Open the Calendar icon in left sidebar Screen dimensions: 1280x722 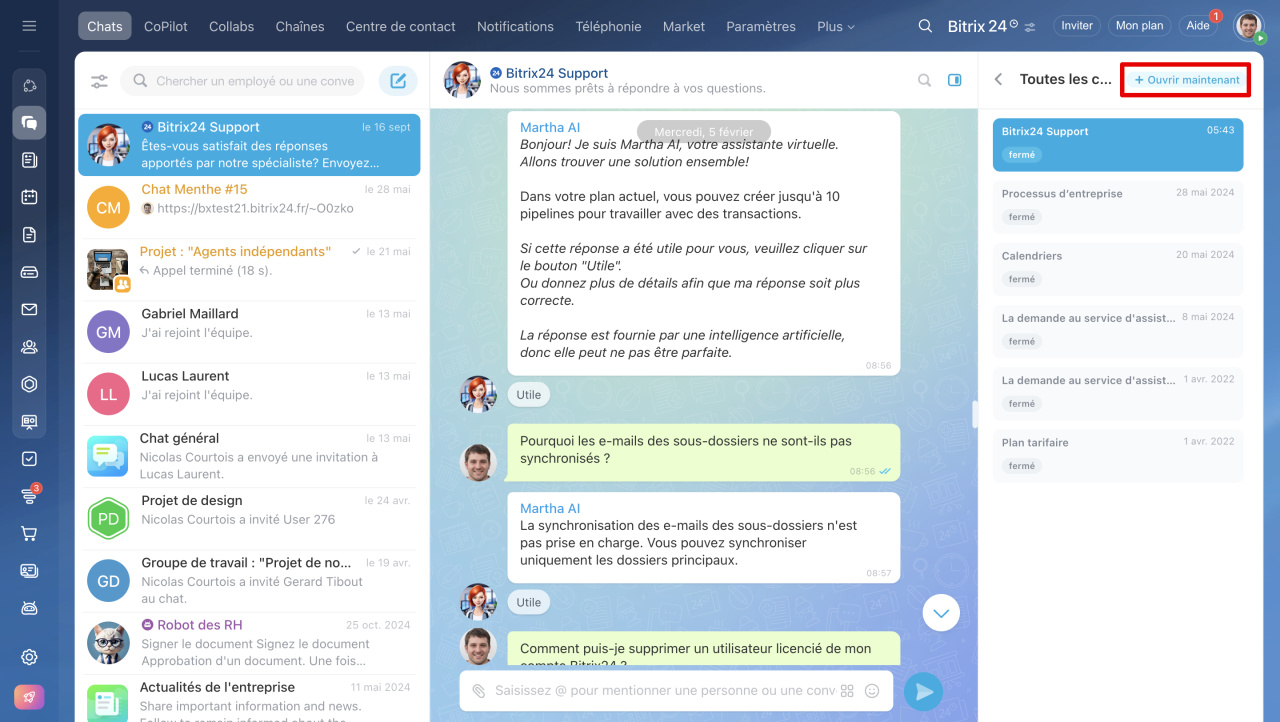pos(29,197)
